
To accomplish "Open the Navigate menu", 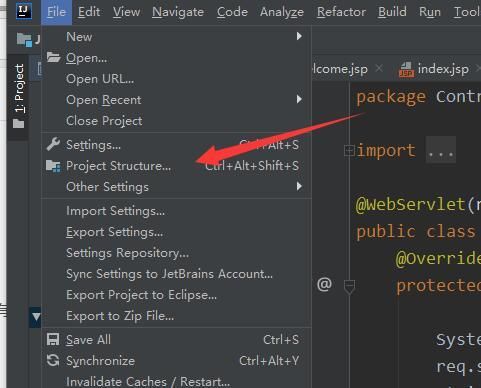I will (x=178, y=12).
